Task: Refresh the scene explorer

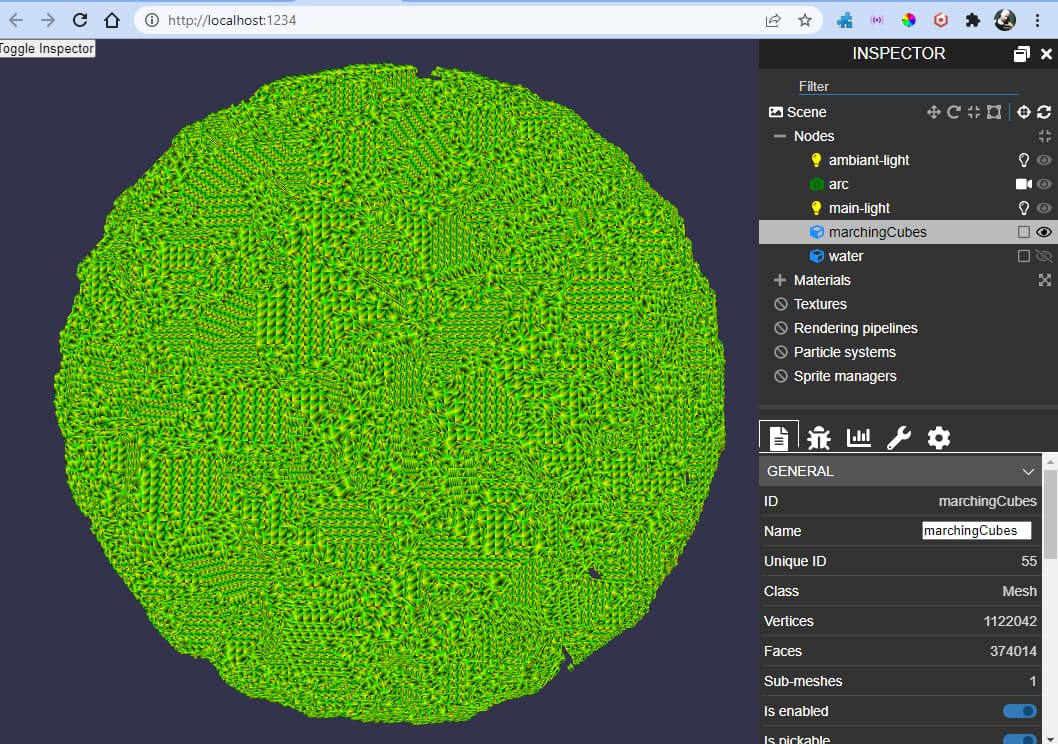Action: pyautogui.click(x=1044, y=112)
